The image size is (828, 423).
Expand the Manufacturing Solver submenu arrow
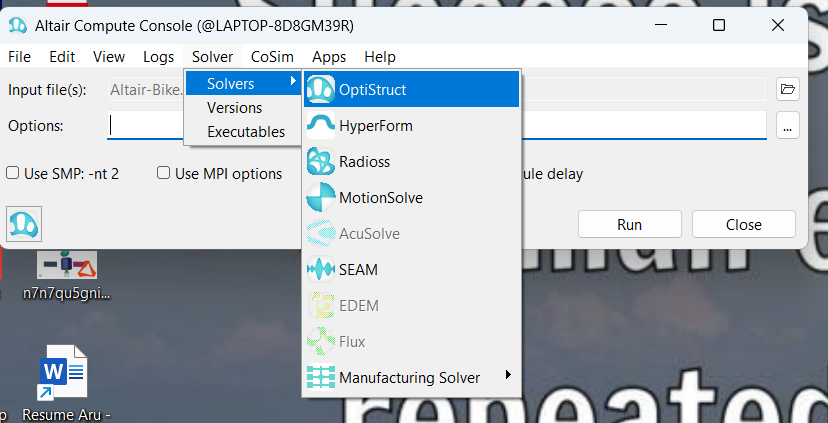pos(508,375)
